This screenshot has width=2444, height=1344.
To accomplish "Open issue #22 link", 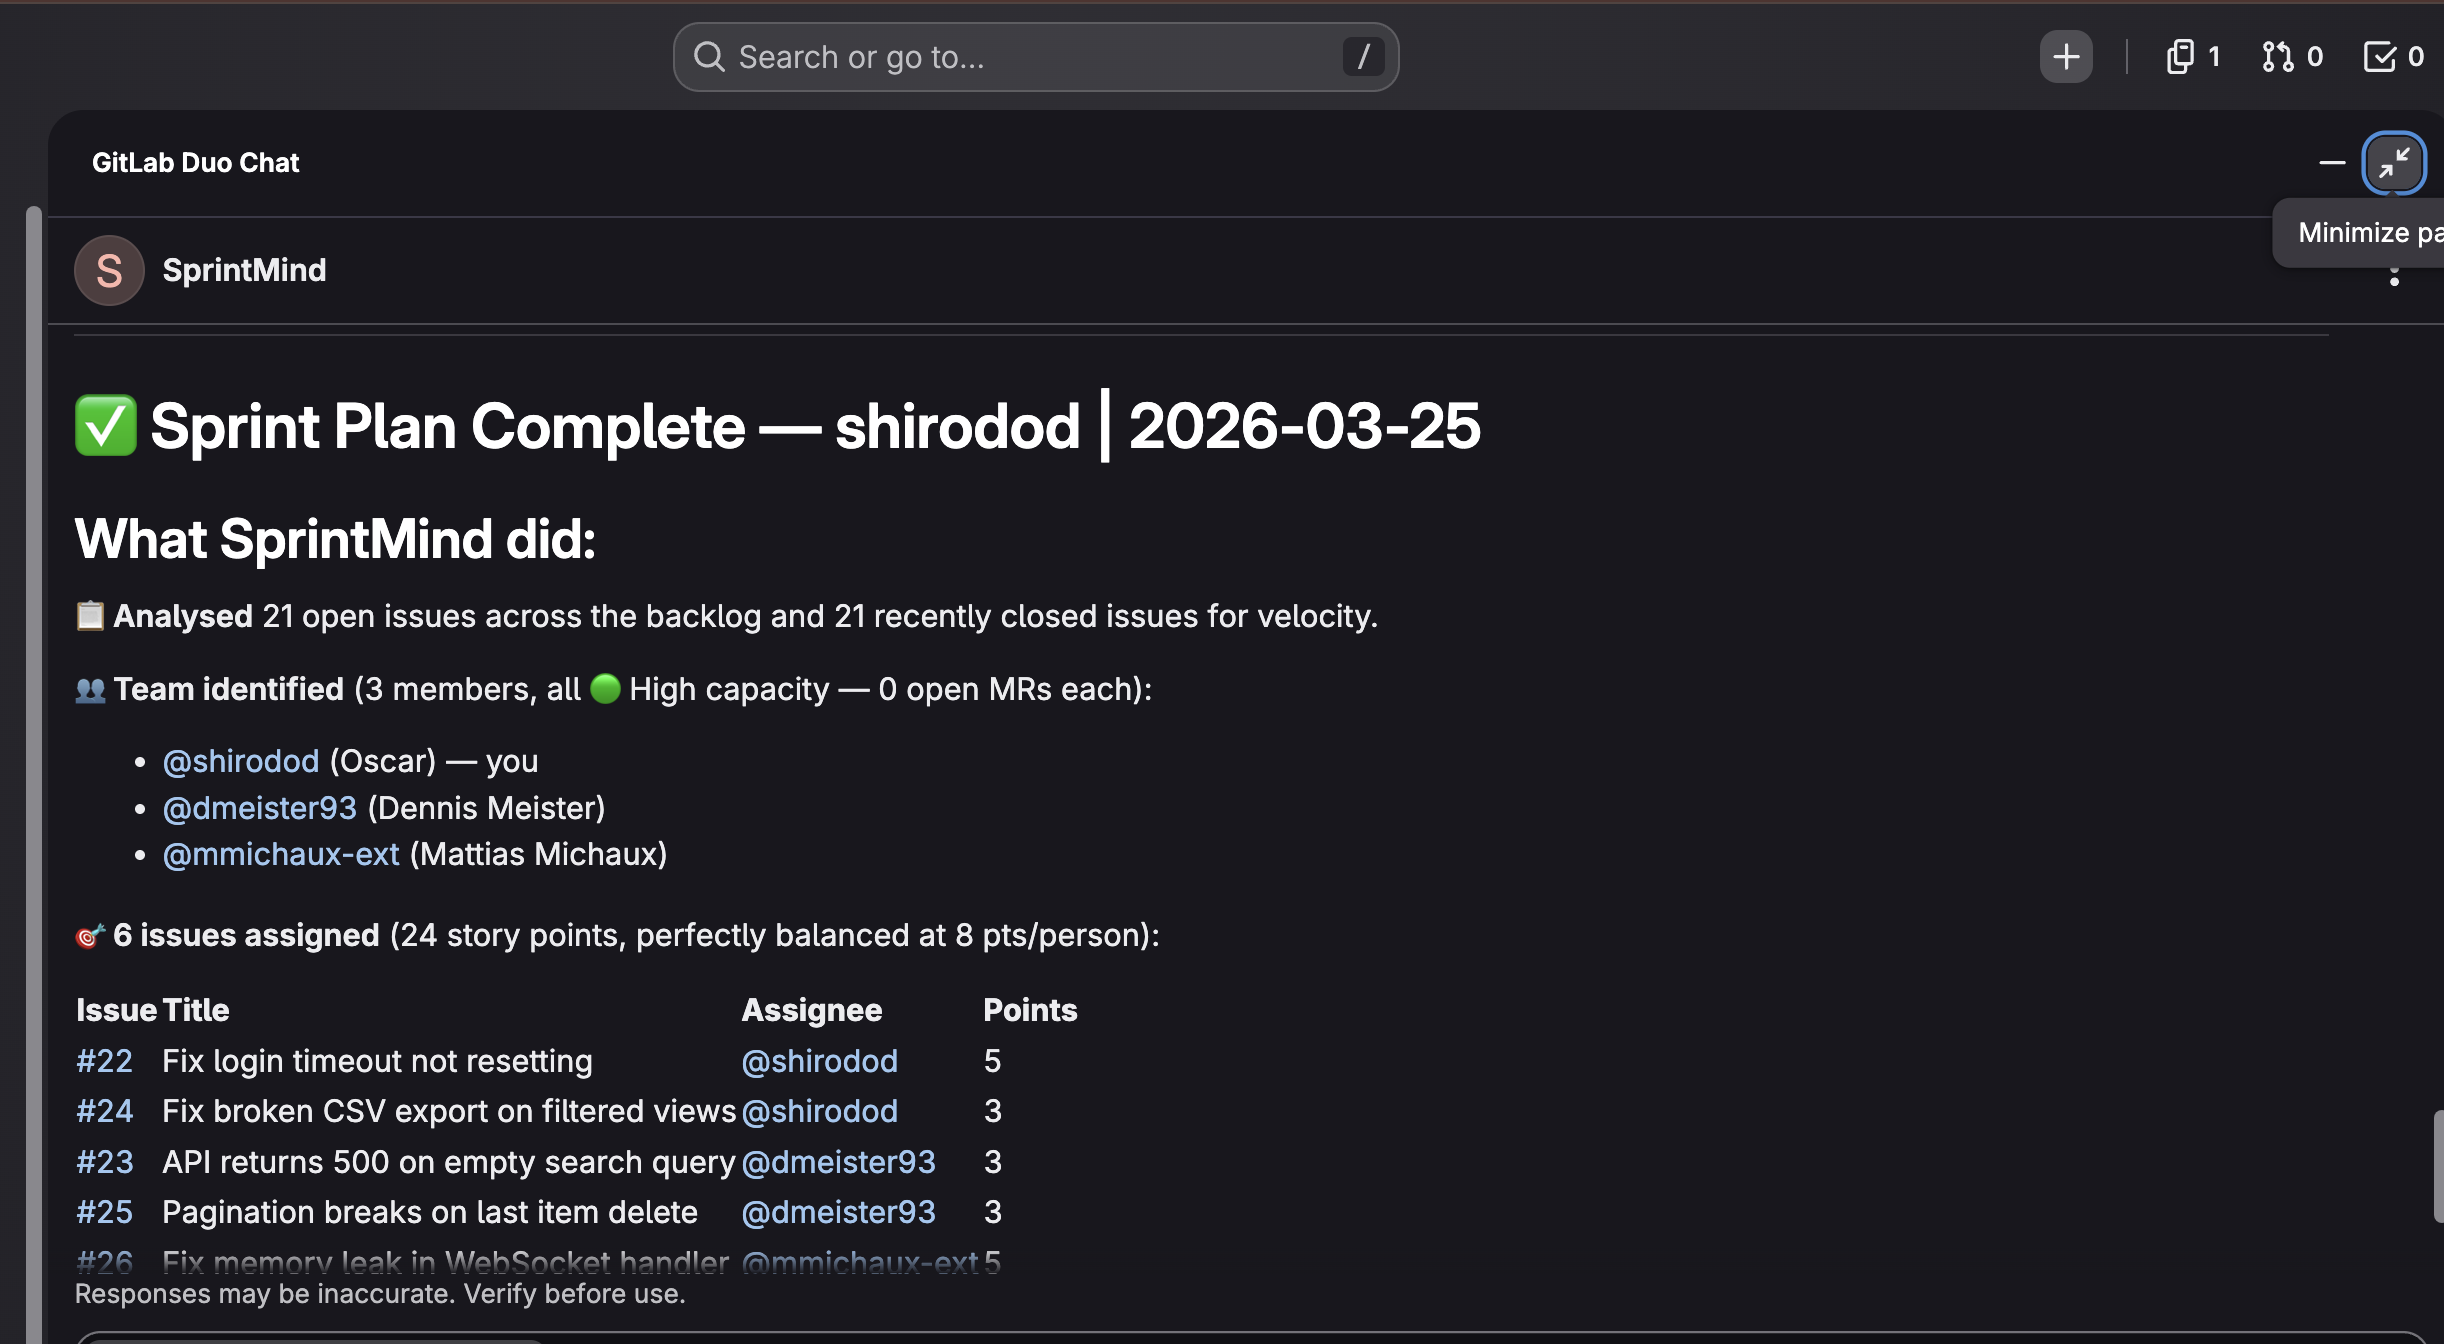I will [105, 1061].
